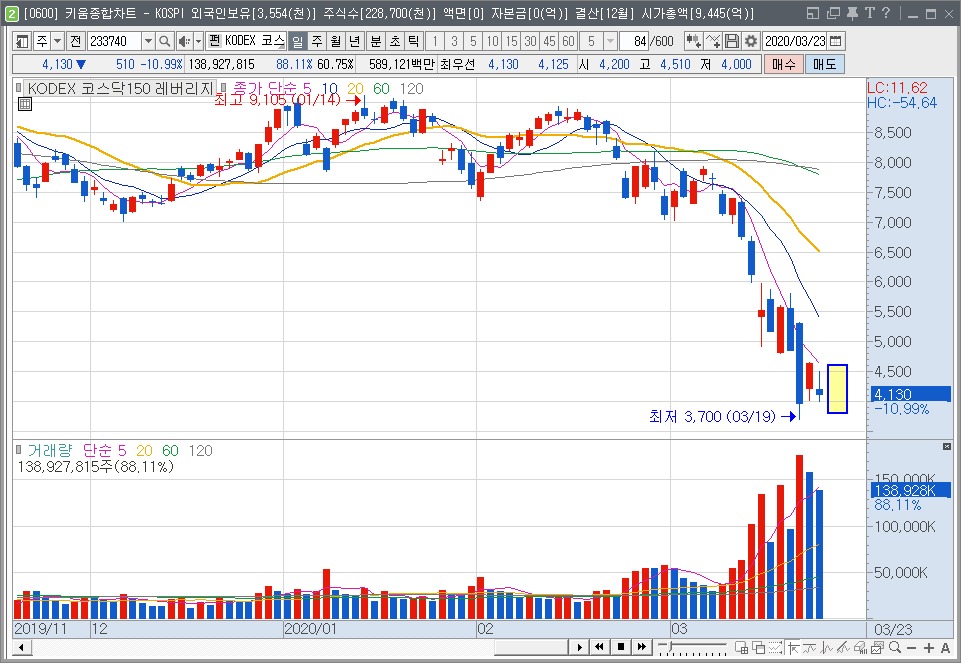Click the overlapping windows icon in bottom toolbar
Image resolution: width=961 pixels, height=663 pixels.
[x=759, y=647]
